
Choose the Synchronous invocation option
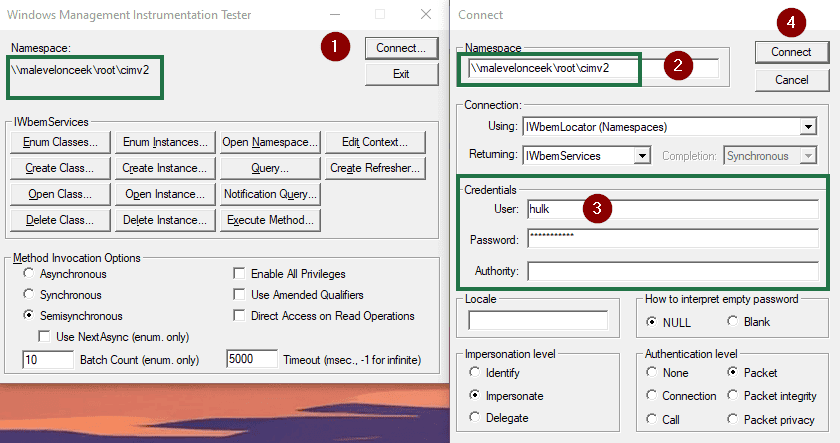[x=30, y=295]
